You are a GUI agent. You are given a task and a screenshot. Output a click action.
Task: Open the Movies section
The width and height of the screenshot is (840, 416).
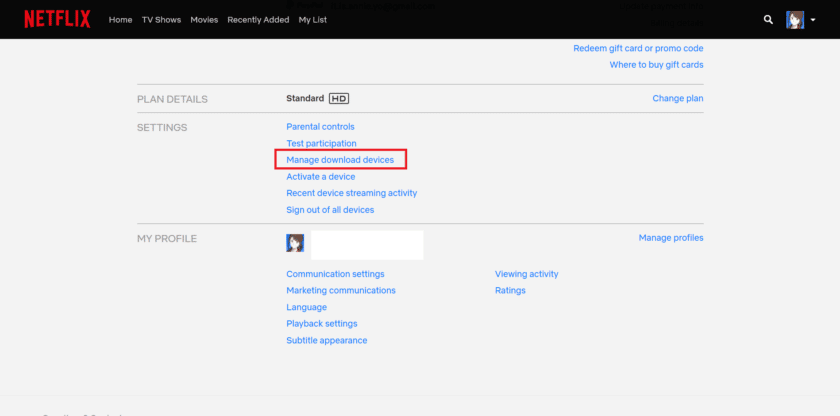[204, 20]
